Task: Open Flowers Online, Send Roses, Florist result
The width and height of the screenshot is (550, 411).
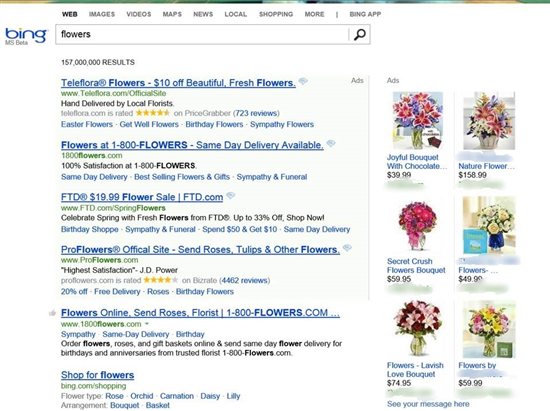Action: (200, 312)
